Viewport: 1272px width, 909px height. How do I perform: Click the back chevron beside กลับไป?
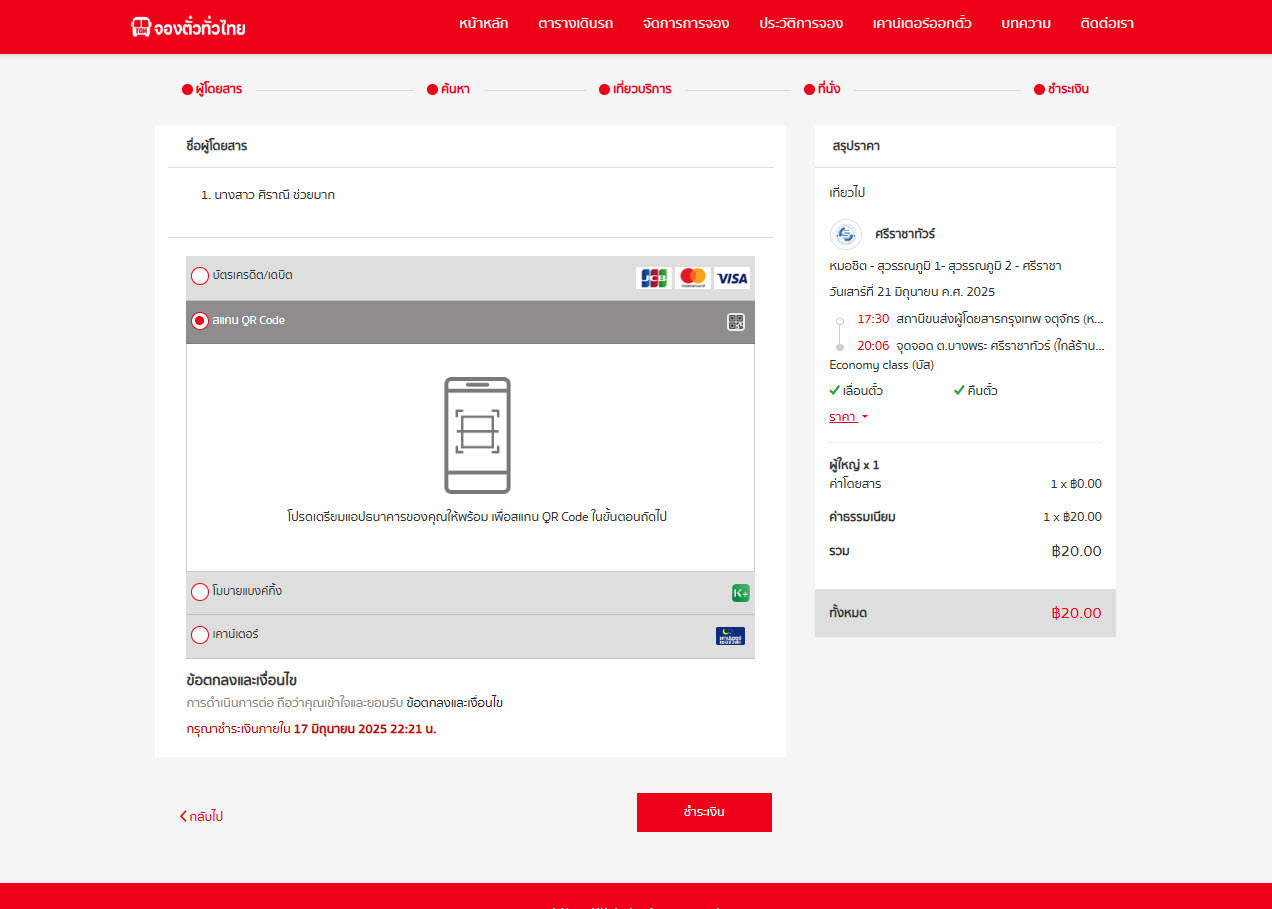pyautogui.click(x=183, y=816)
